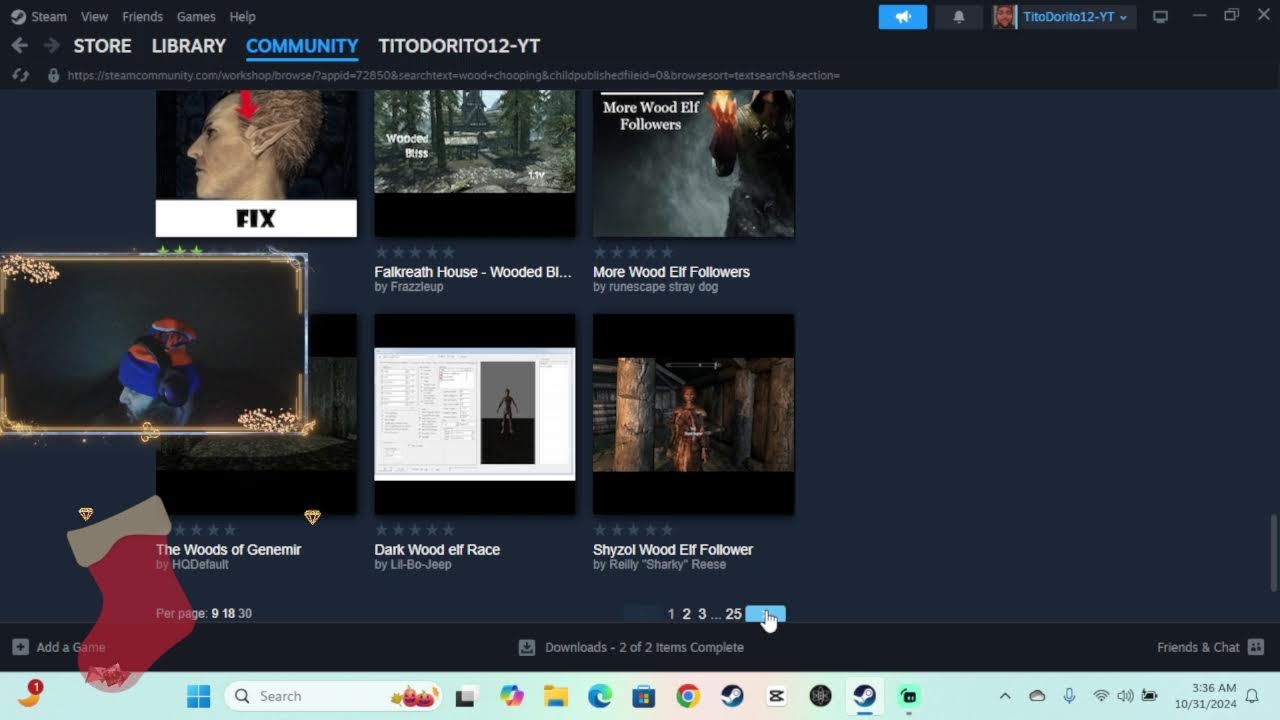Viewport: 1280px width, 720px height.
Task: Open Friends & Chat panel
Action: pyautogui.click(x=1210, y=647)
